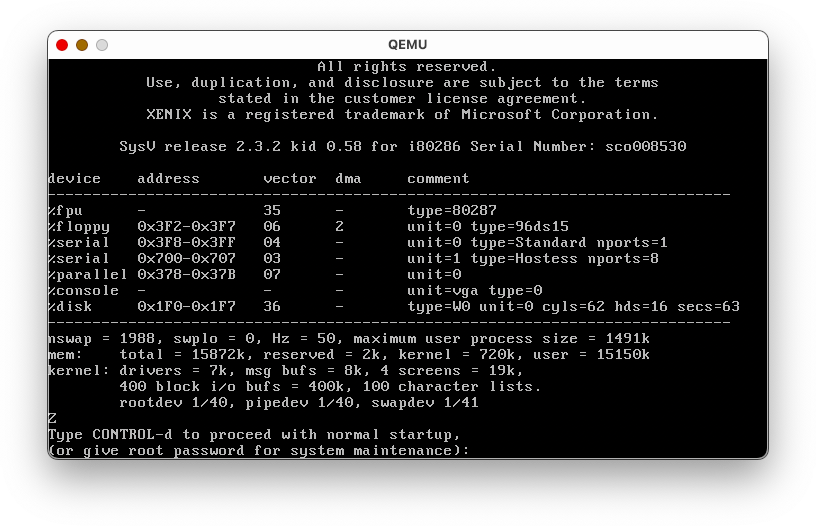Click parallel address '0x378-0x37B'
This screenshot has width=816, height=526.
click(x=186, y=275)
